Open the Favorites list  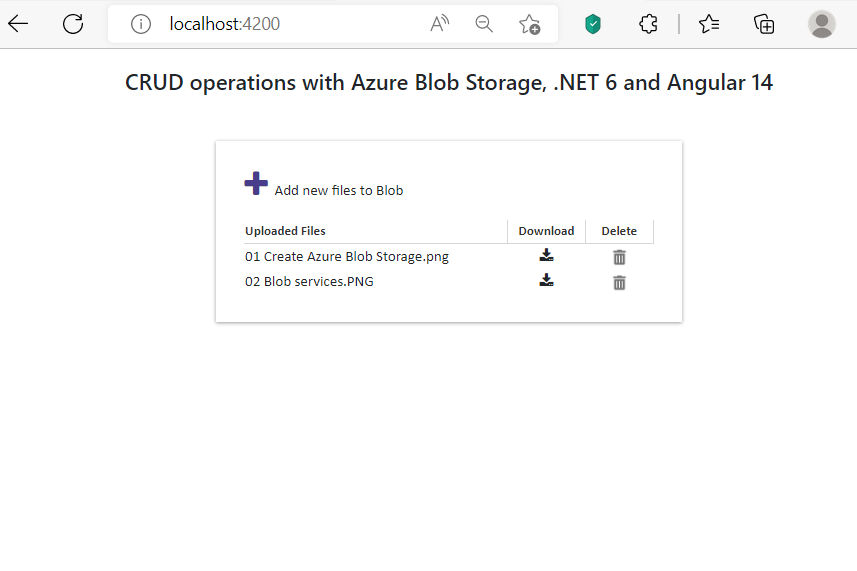coord(709,24)
